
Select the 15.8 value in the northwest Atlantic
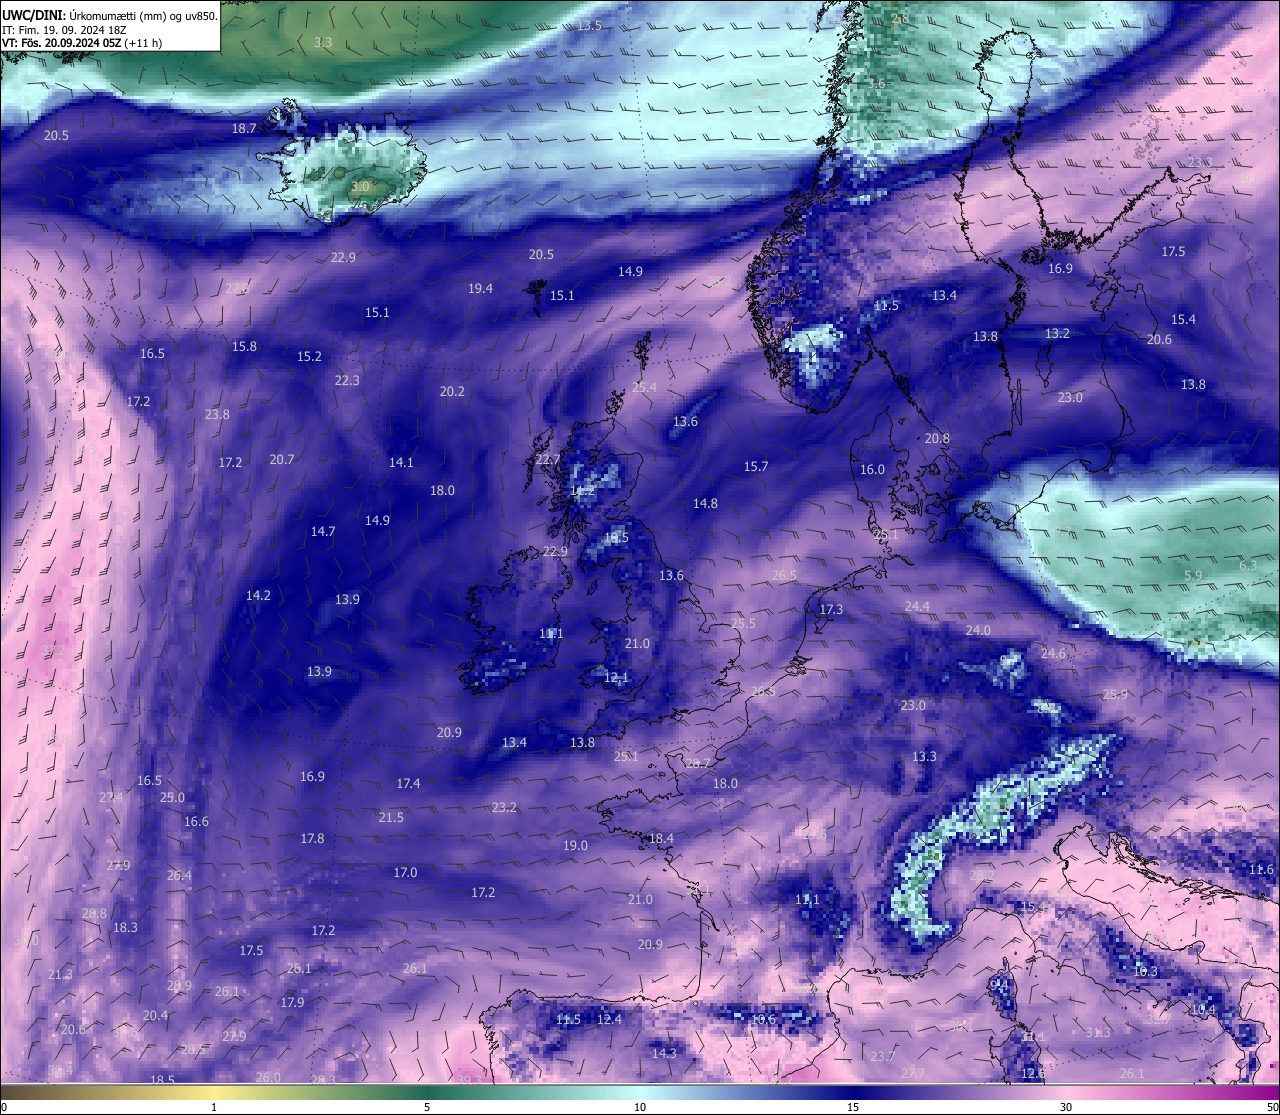click(244, 347)
